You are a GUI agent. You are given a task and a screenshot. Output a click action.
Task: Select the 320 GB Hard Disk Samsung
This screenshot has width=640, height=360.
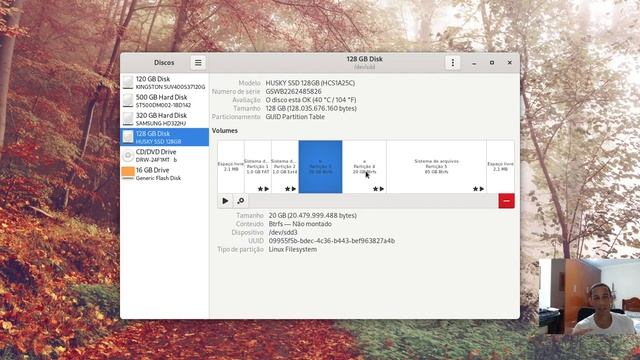click(164, 119)
